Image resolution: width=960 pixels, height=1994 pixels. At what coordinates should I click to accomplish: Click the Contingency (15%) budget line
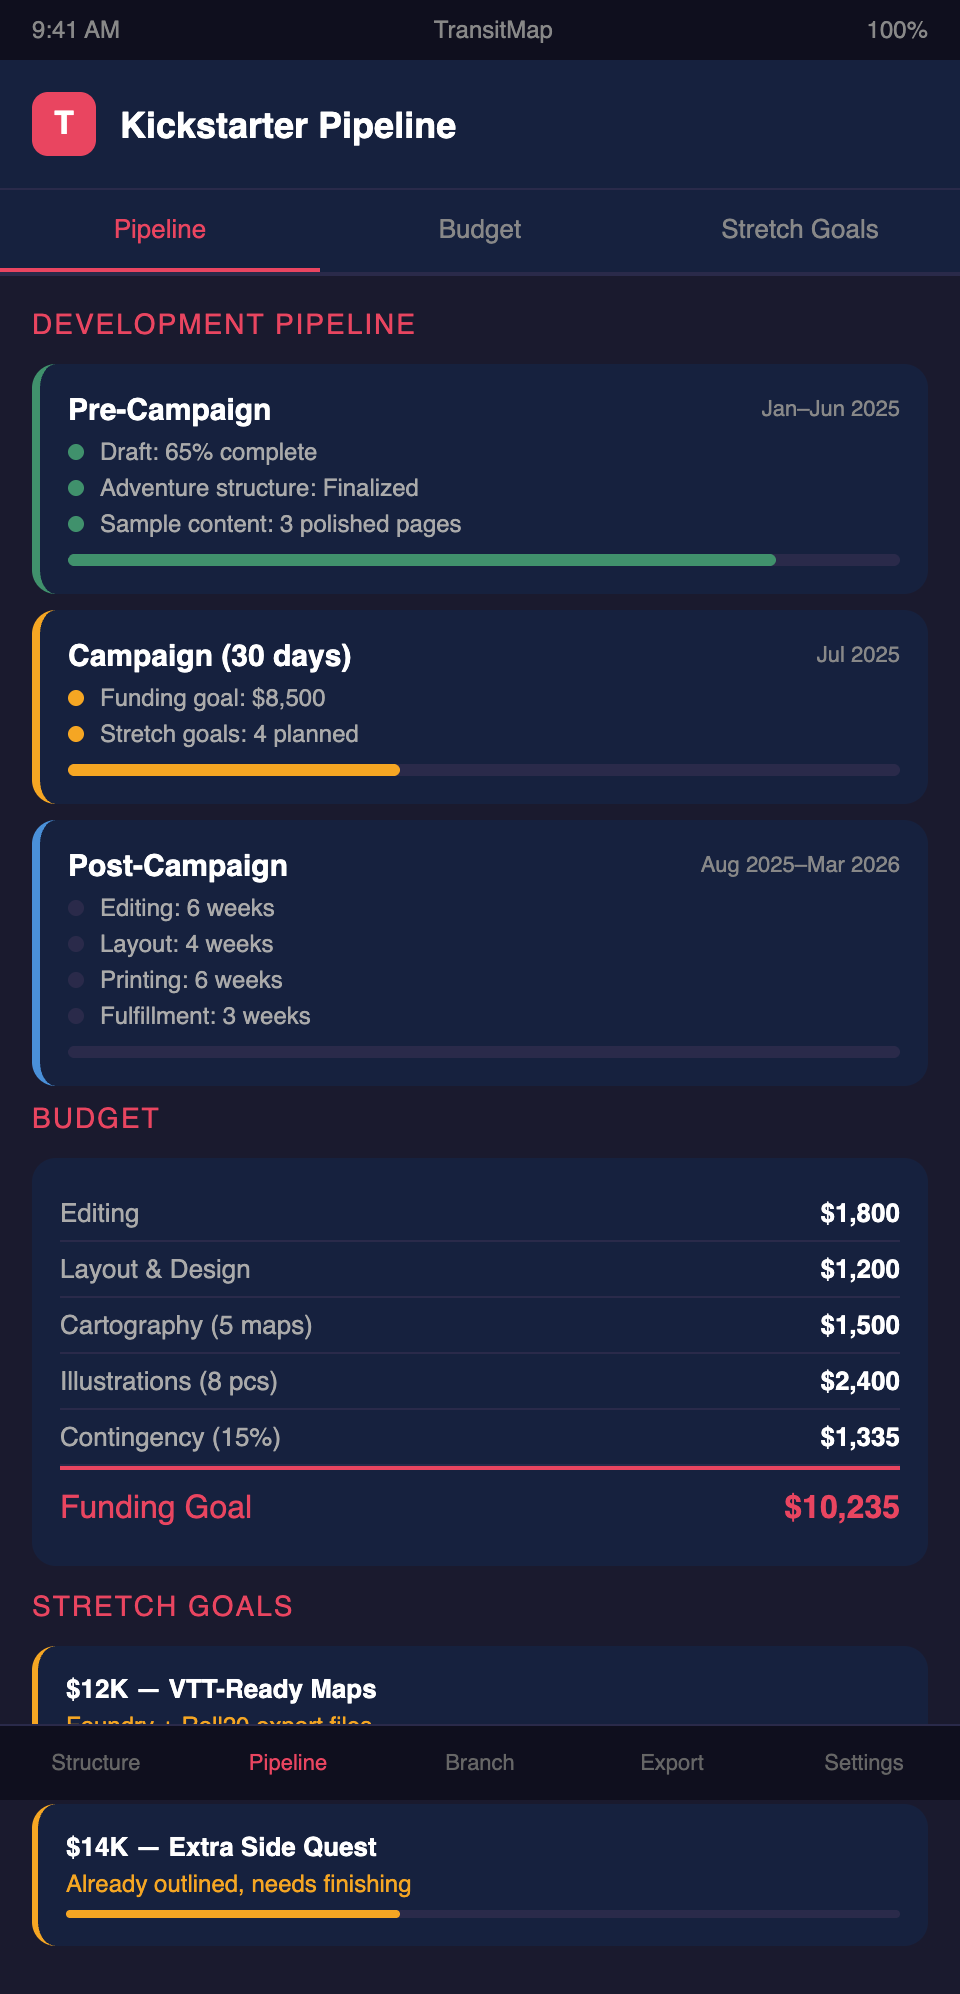[x=480, y=1437]
